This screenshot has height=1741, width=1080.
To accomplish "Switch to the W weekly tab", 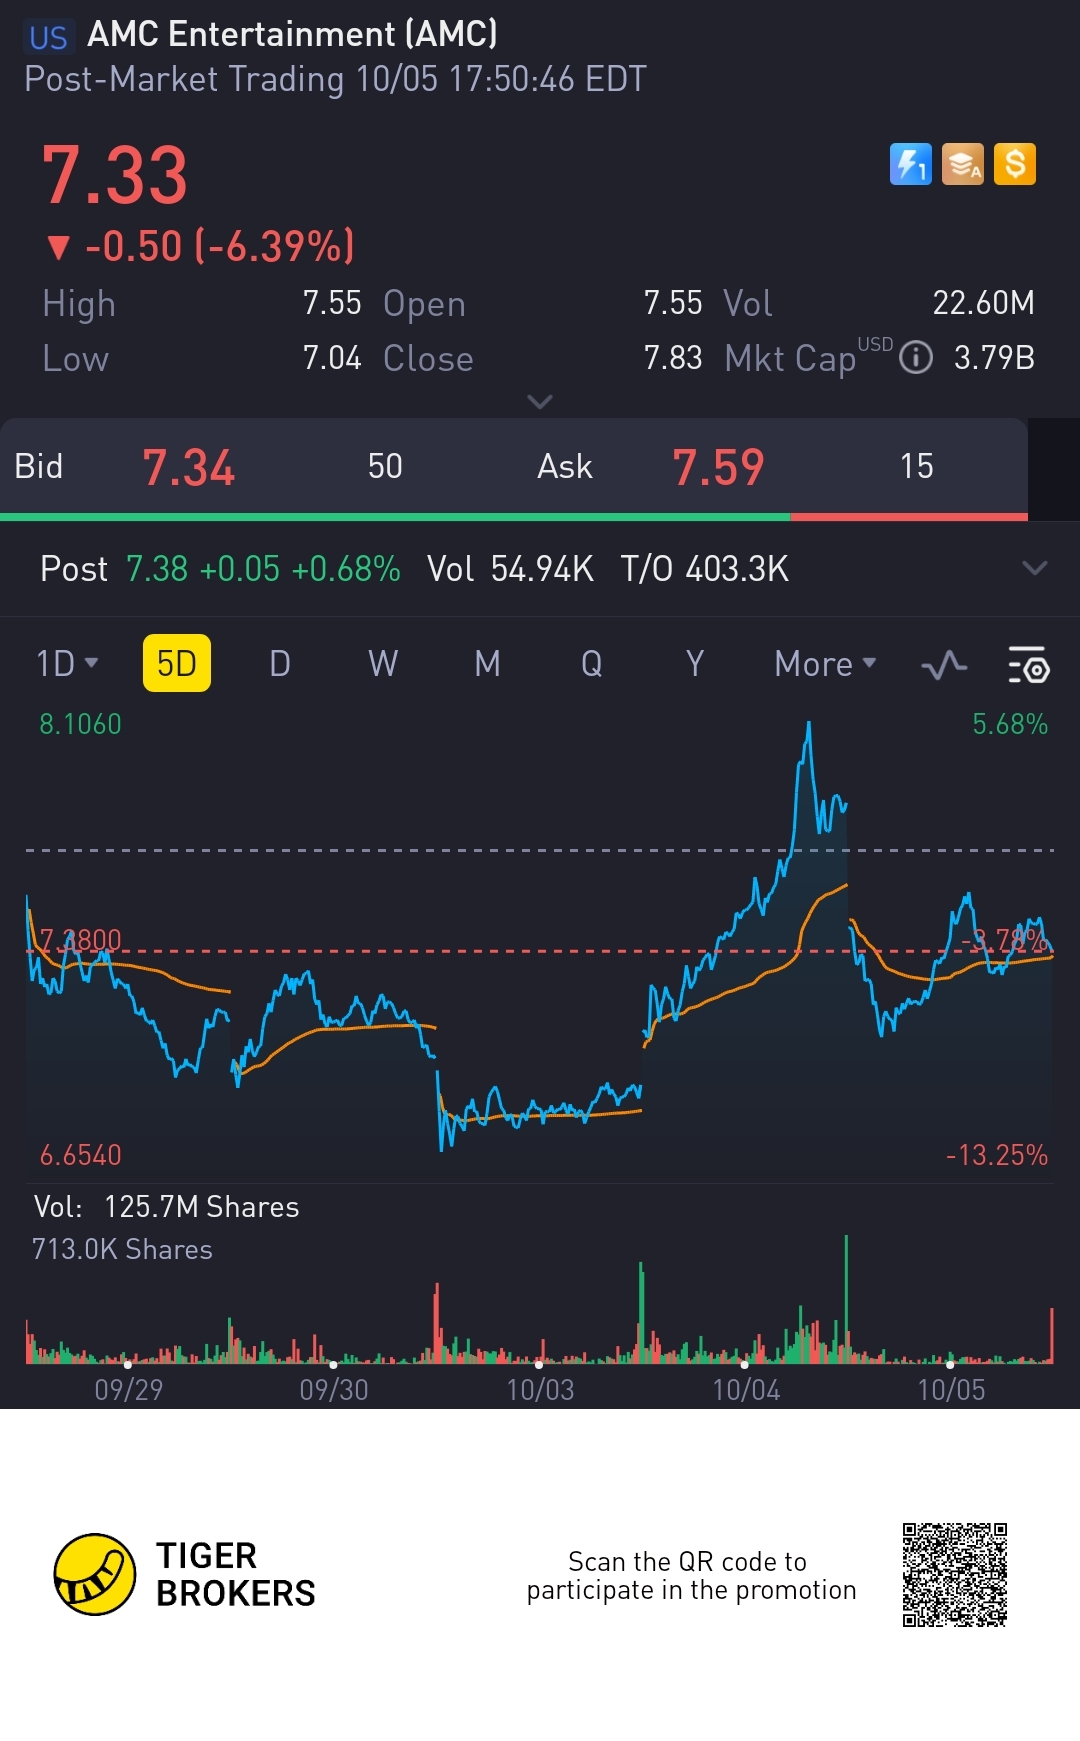I will point(383,663).
